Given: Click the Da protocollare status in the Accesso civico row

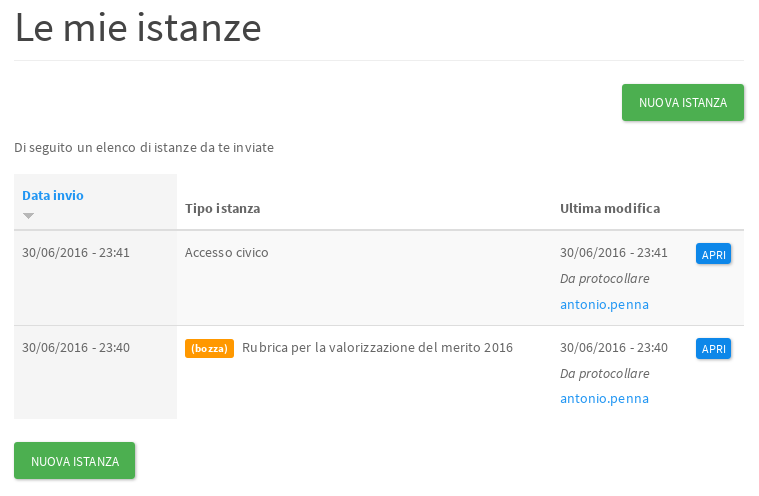Looking at the screenshot, I should click(604, 278).
